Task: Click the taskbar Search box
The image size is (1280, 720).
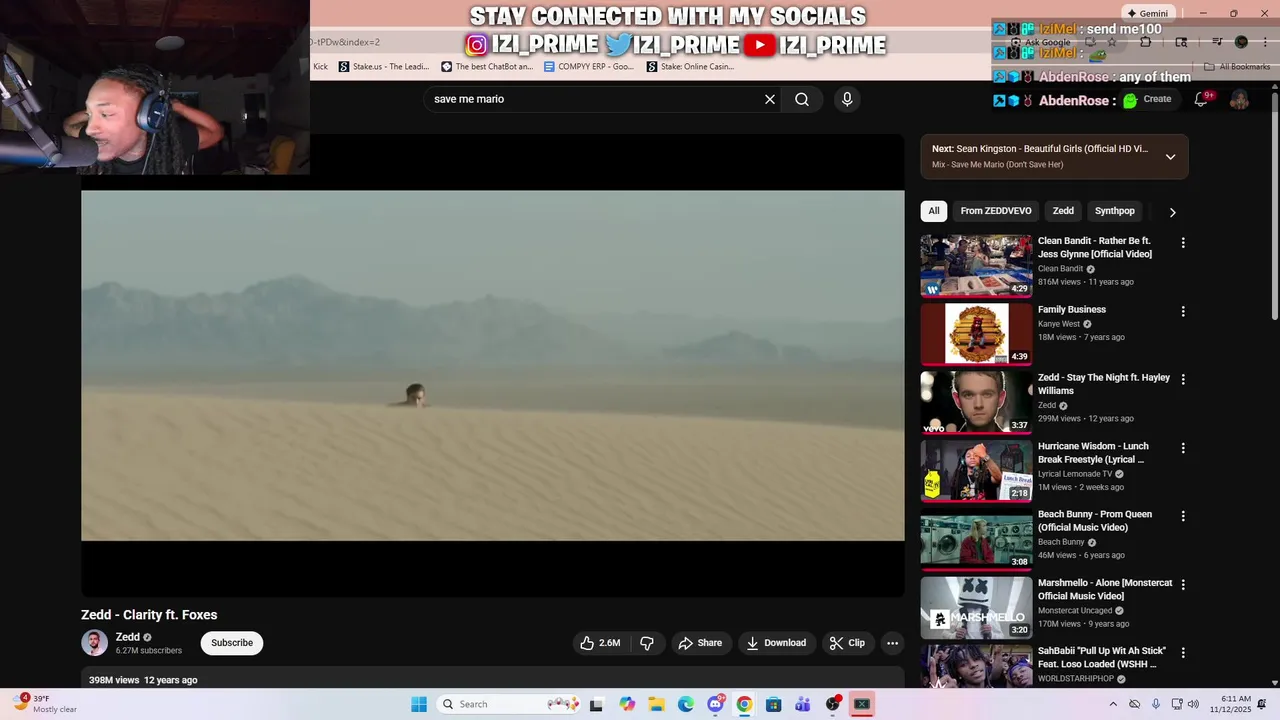Action: (510, 704)
